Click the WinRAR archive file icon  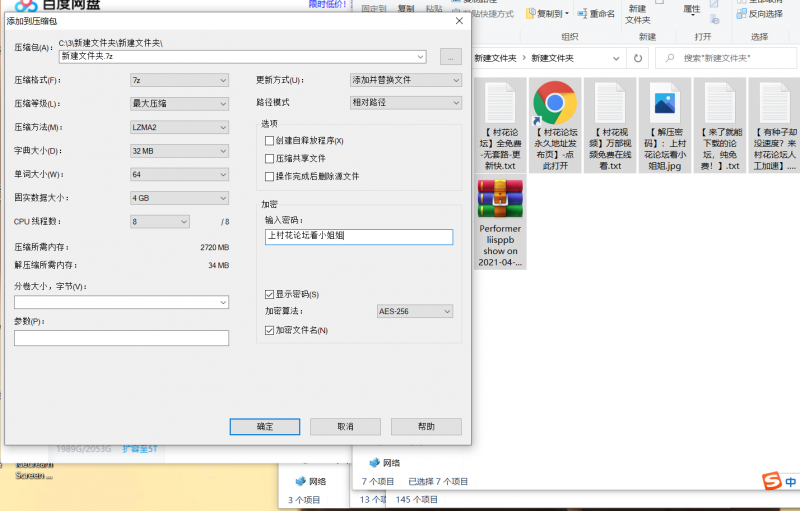499,198
